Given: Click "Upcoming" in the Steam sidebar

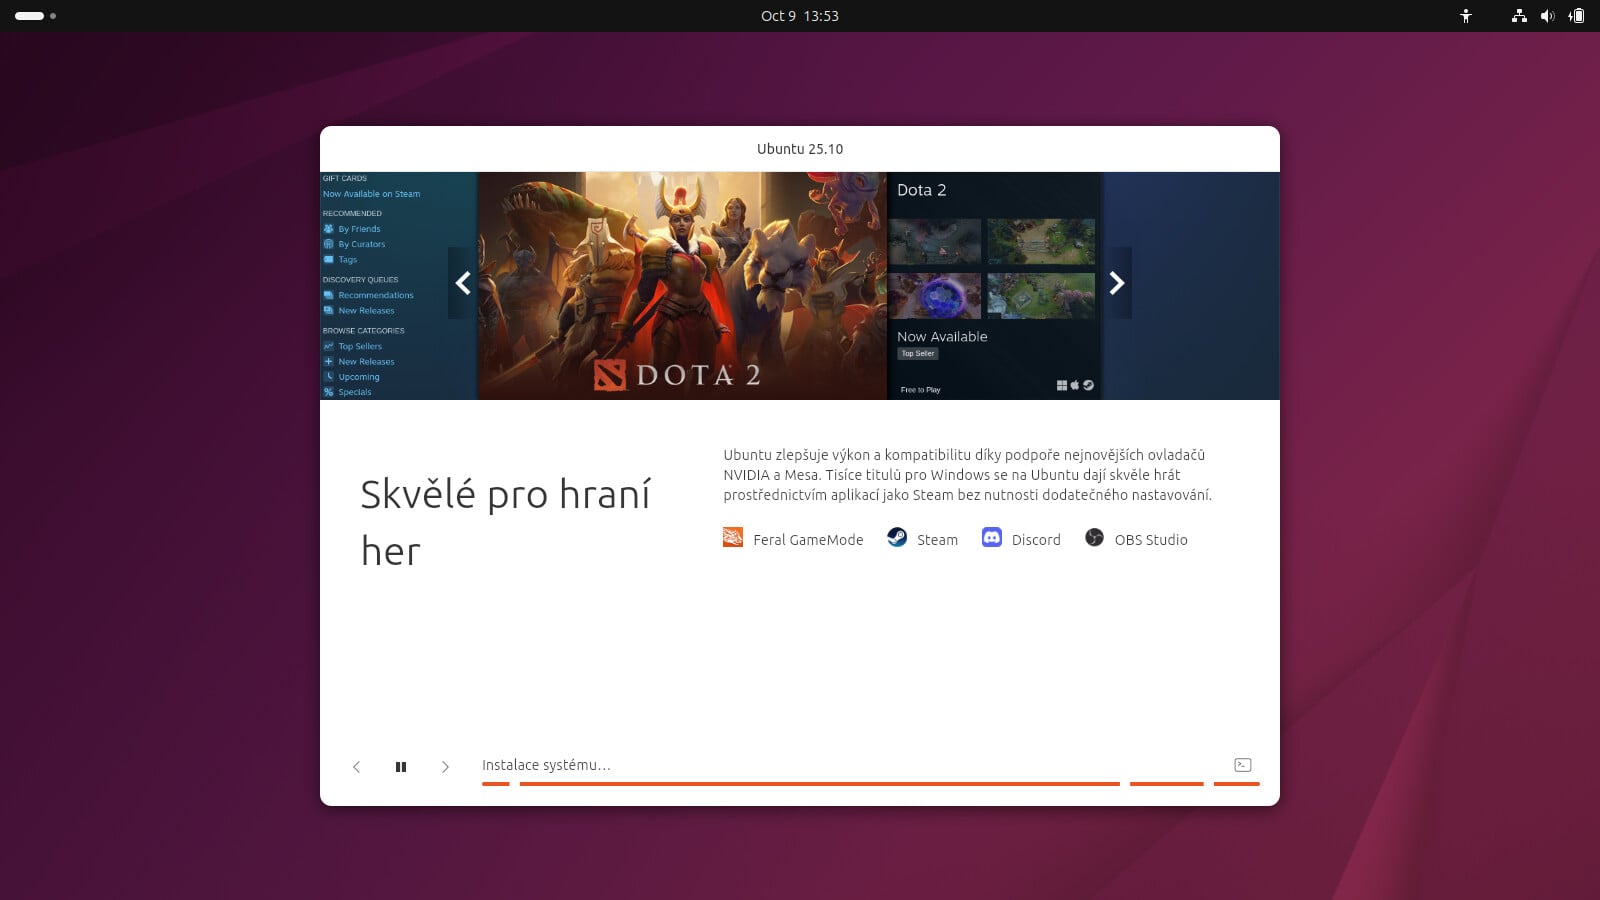Looking at the screenshot, I should pyautogui.click(x=358, y=377).
